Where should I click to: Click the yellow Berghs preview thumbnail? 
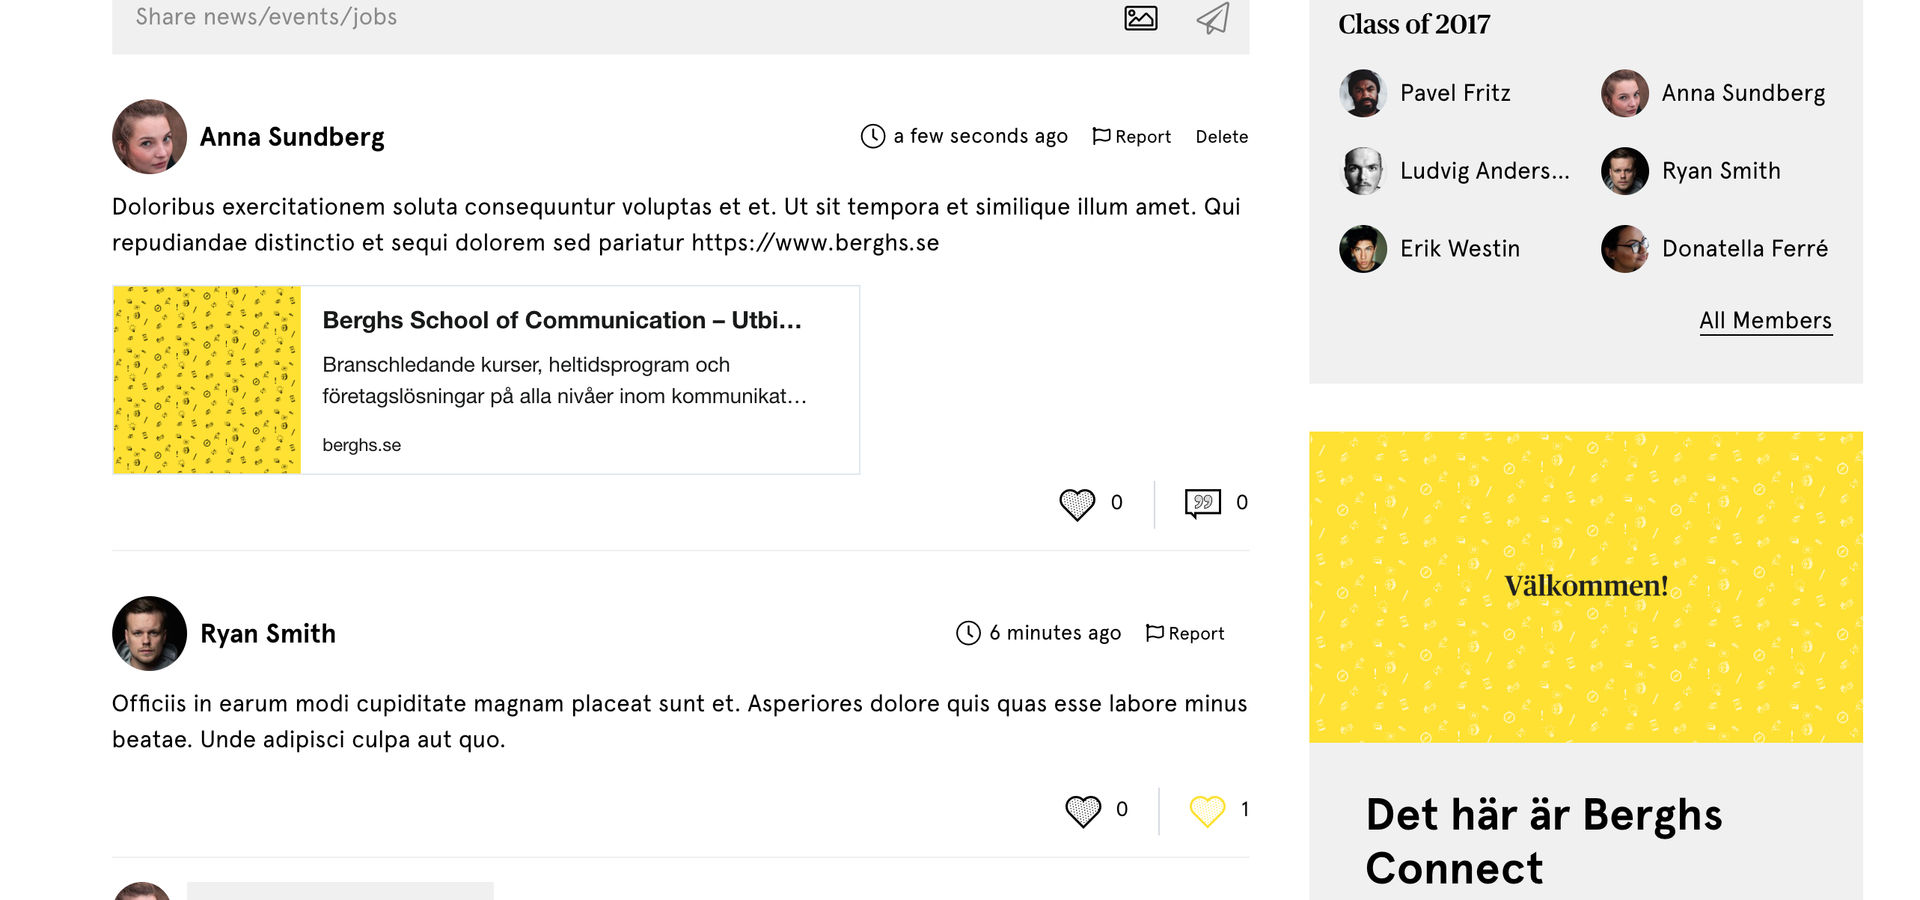pyautogui.click(x=207, y=380)
